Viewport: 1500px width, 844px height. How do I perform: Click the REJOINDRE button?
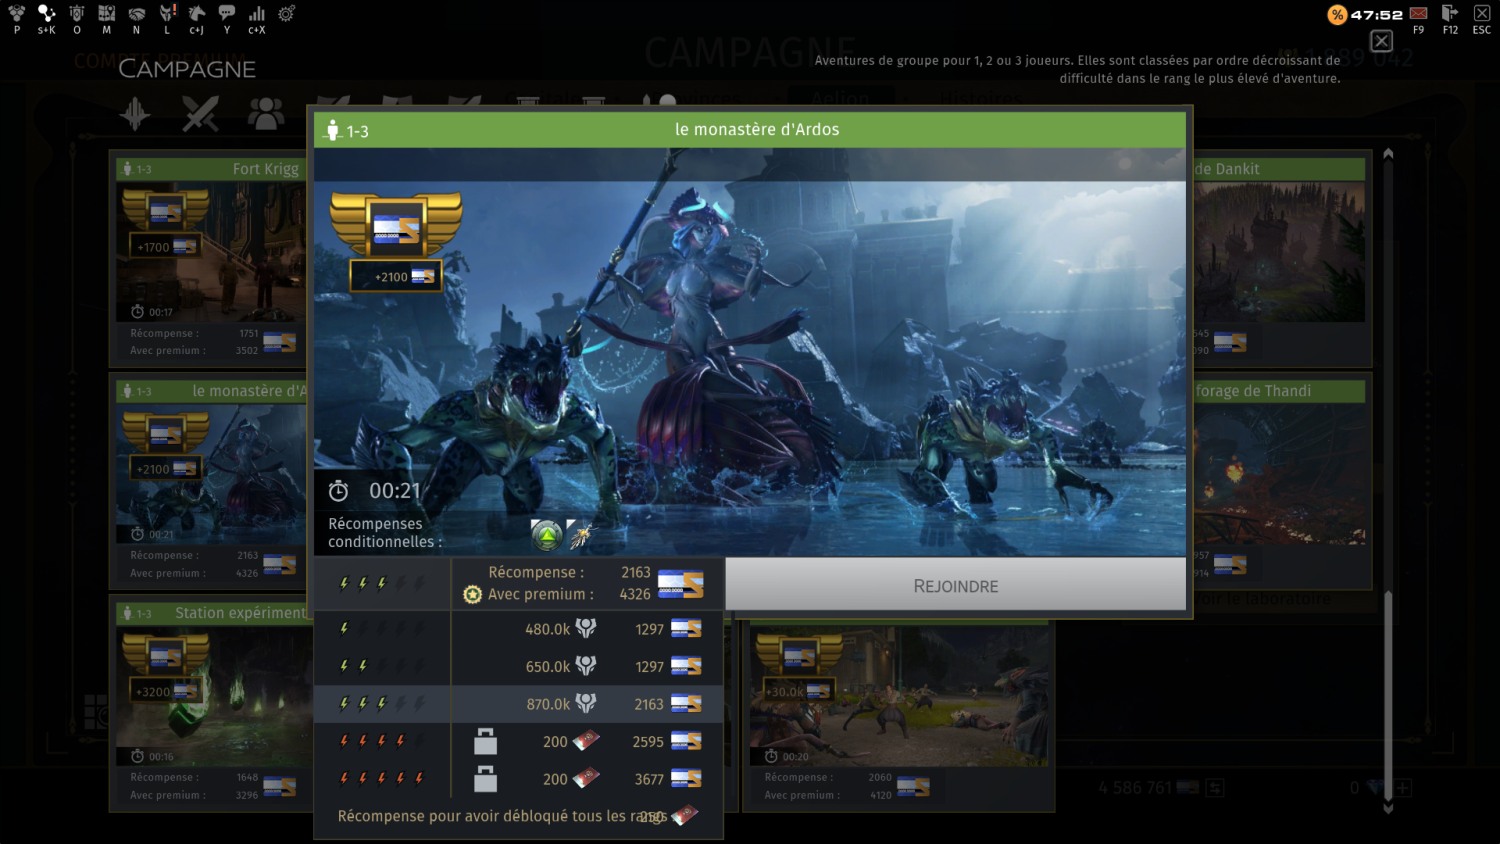(955, 586)
